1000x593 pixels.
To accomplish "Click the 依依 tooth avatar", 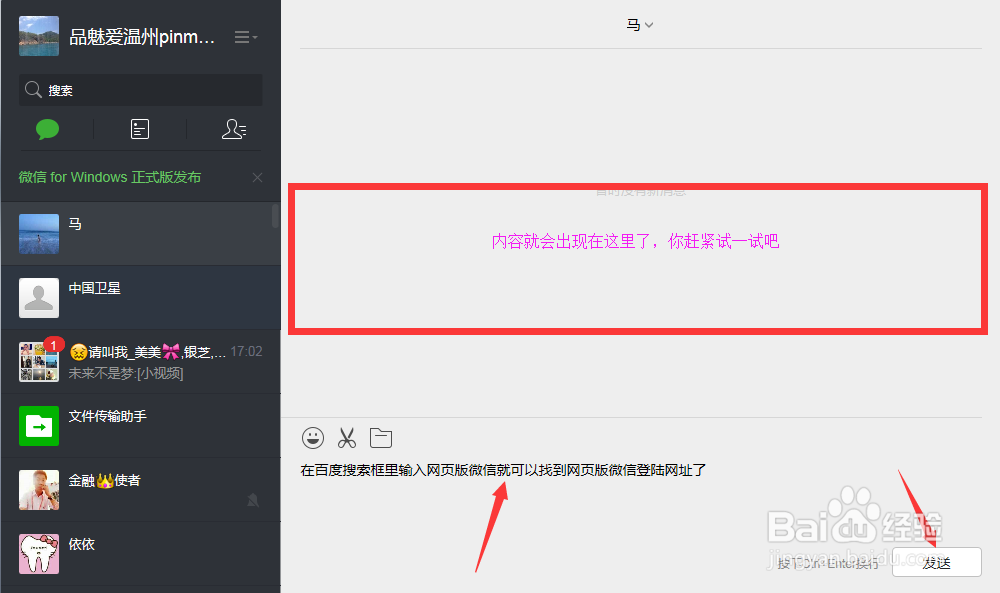I will 39,553.
